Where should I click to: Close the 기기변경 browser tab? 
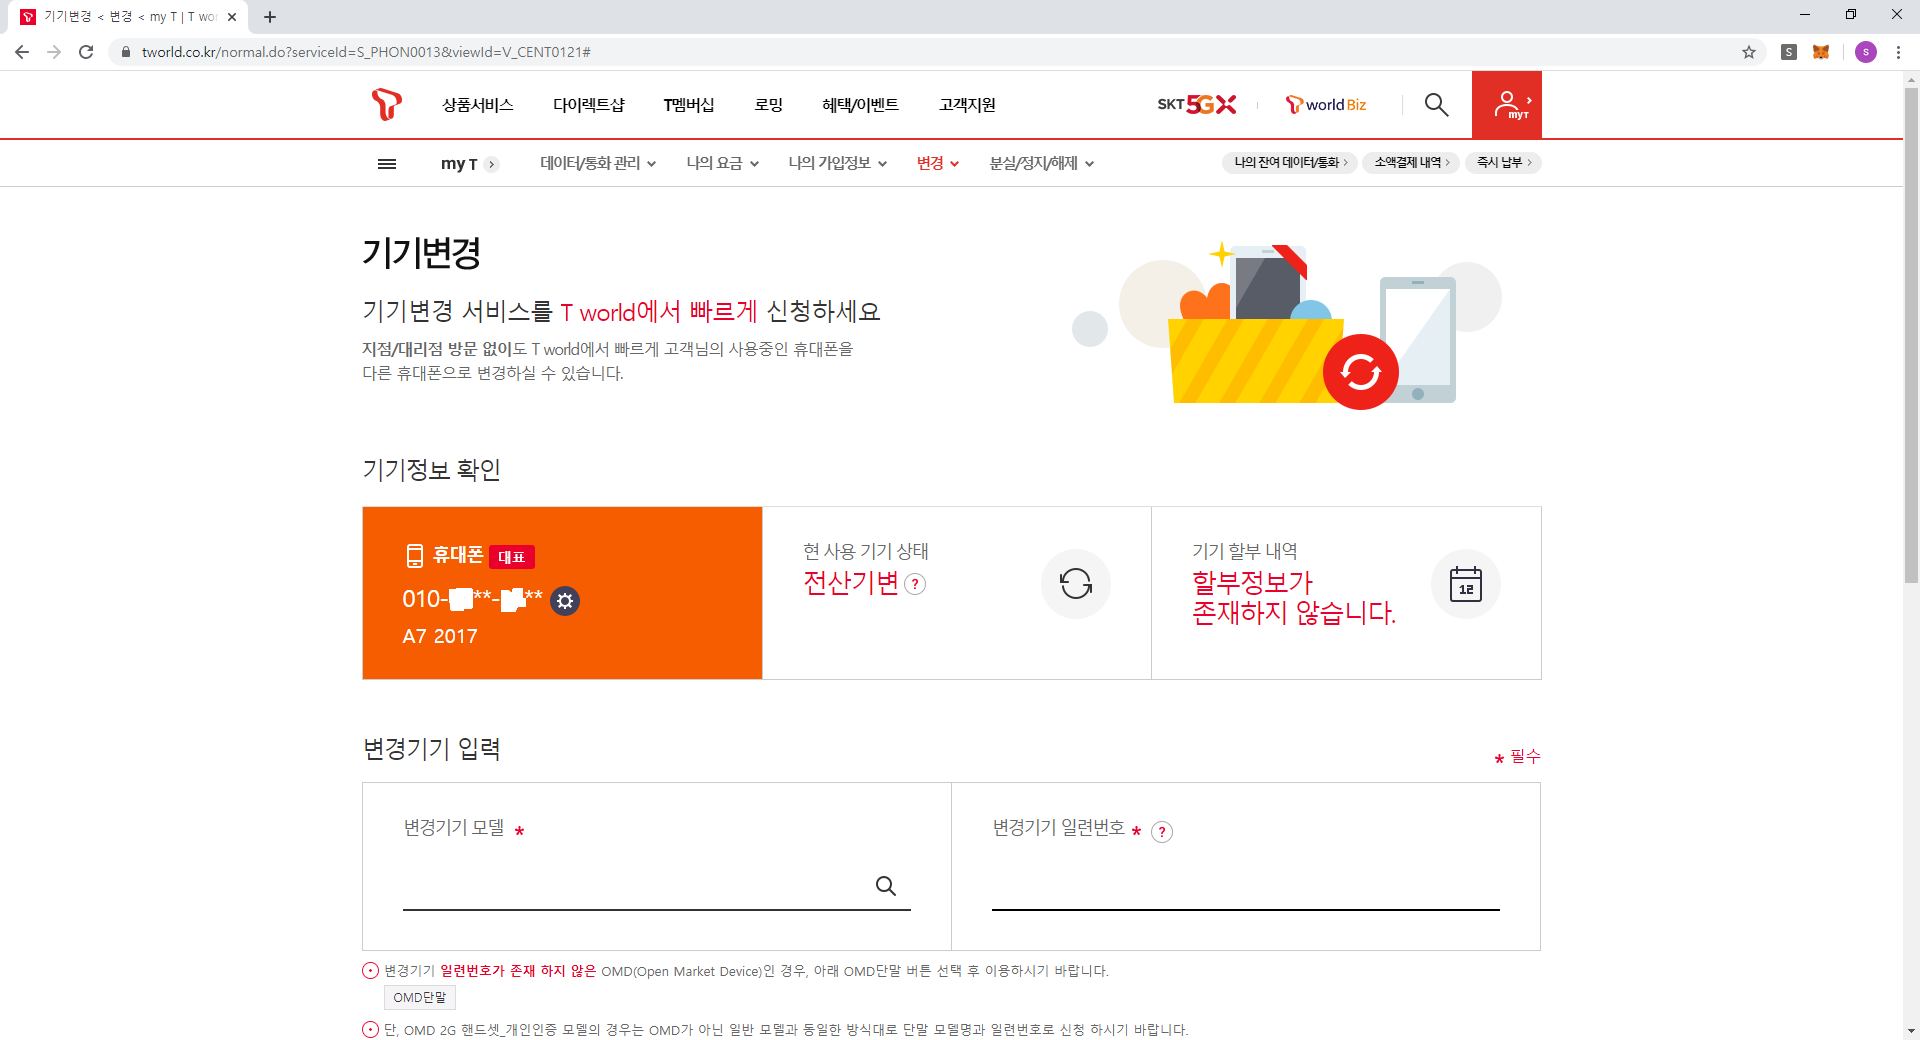(x=232, y=17)
